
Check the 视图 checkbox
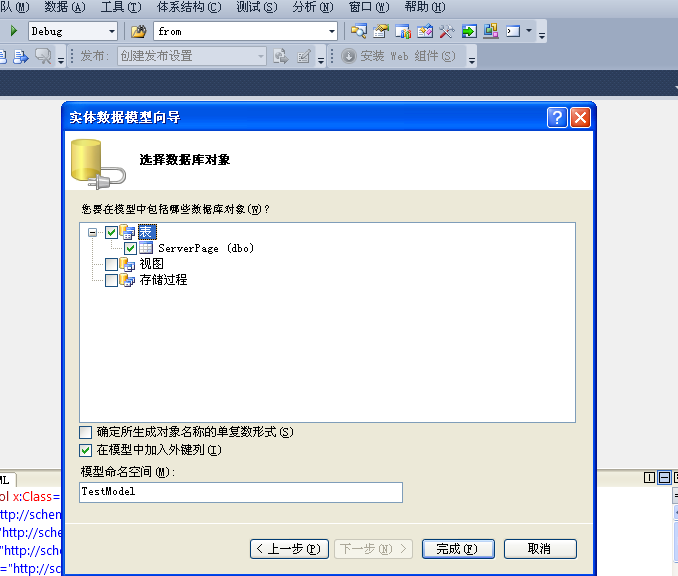pos(112,264)
